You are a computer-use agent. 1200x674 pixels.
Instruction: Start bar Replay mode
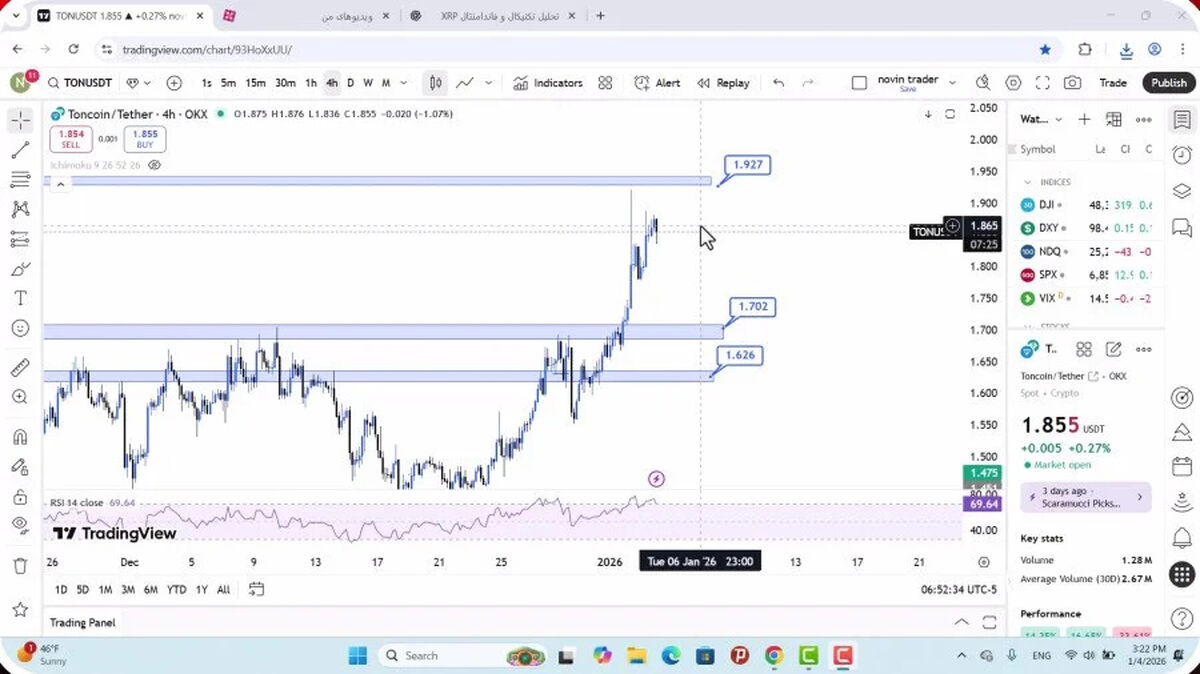[723, 83]
